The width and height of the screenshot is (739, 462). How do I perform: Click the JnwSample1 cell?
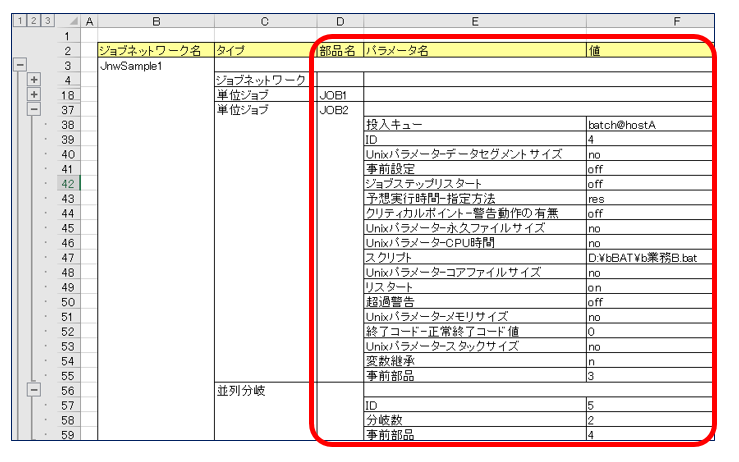coord(155,64)
